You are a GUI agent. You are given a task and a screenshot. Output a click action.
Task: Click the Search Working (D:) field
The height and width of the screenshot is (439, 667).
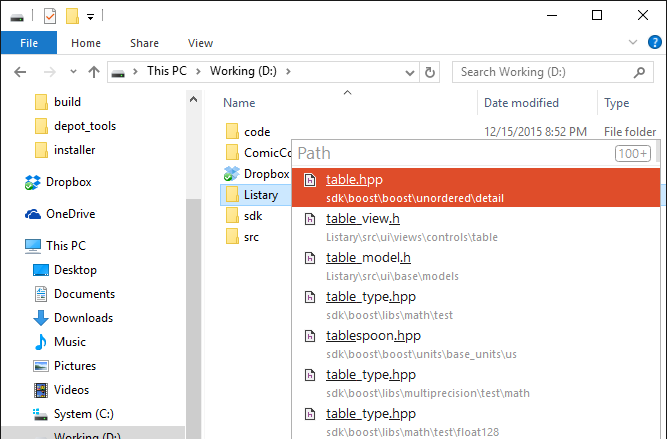[548, 72]
